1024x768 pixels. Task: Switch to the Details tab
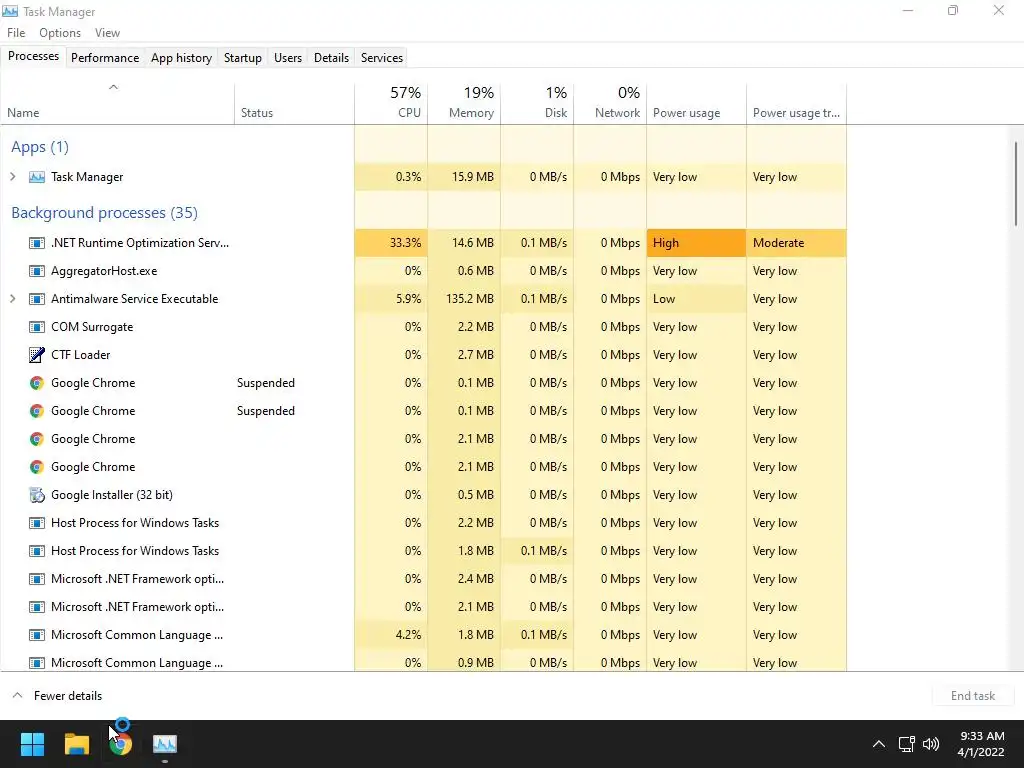pyautogui.click(x=331, y=57)
